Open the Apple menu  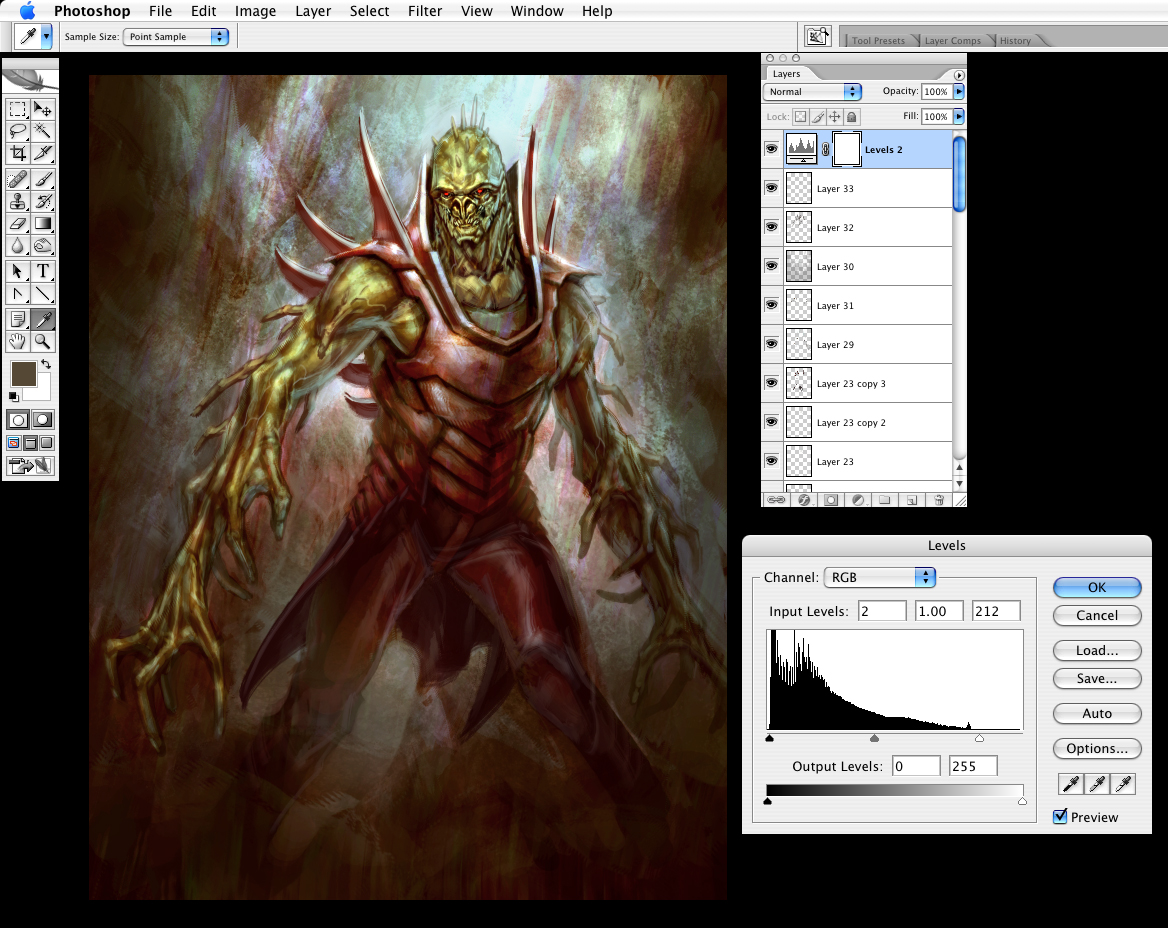[x=28, y=10]
